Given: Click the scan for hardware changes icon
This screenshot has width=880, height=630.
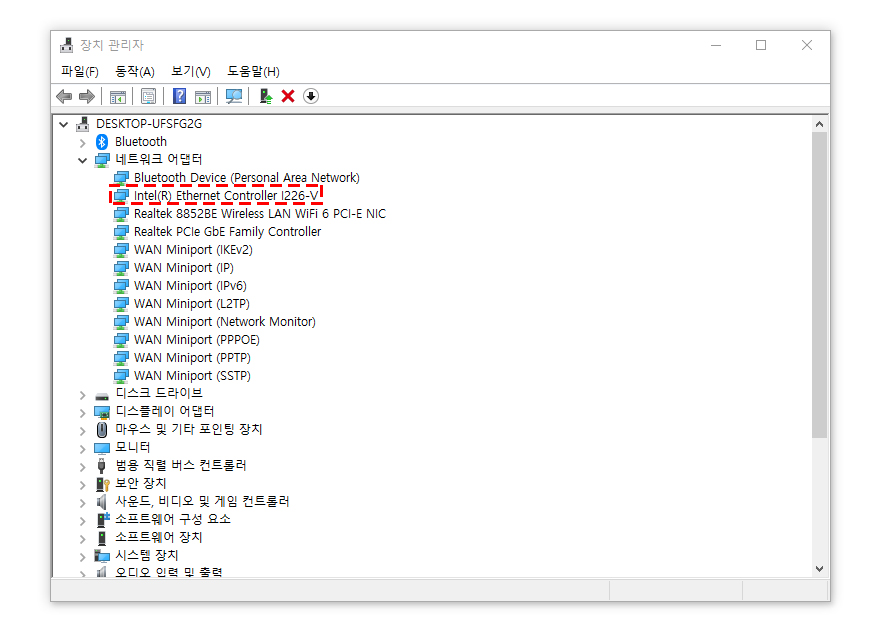Looking at the screenshot, I should pyautogui.click(x=233, y=96).
